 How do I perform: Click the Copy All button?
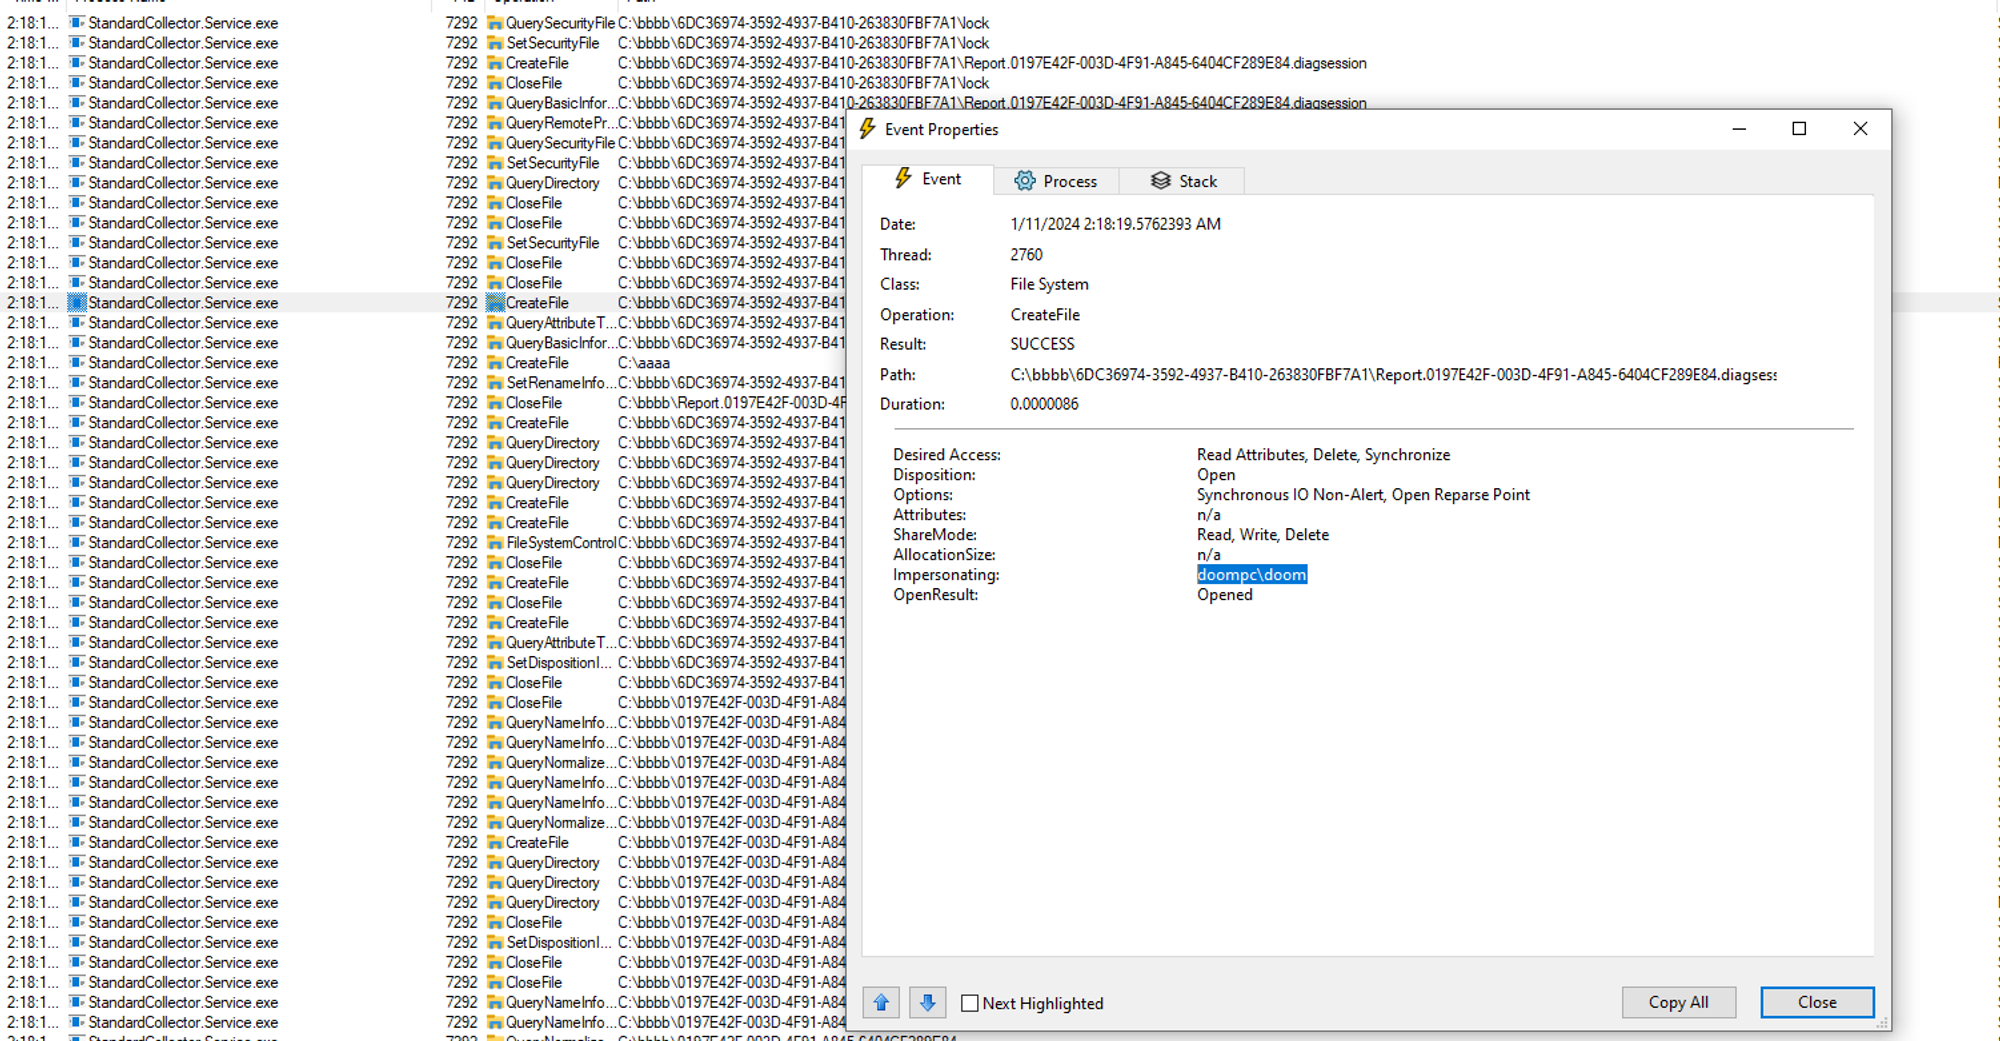1678,1002
